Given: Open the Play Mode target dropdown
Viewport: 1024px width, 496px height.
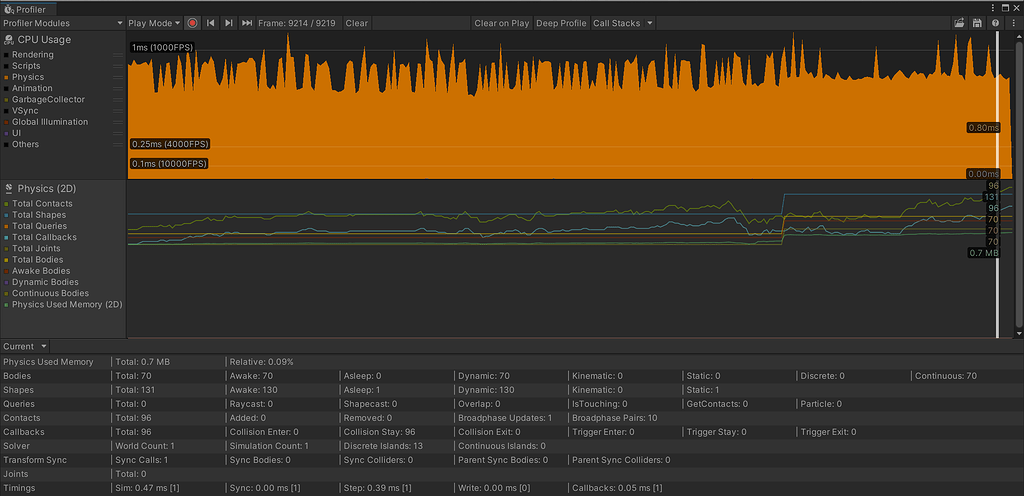Looking at the screenshot, I should (154, 23).
